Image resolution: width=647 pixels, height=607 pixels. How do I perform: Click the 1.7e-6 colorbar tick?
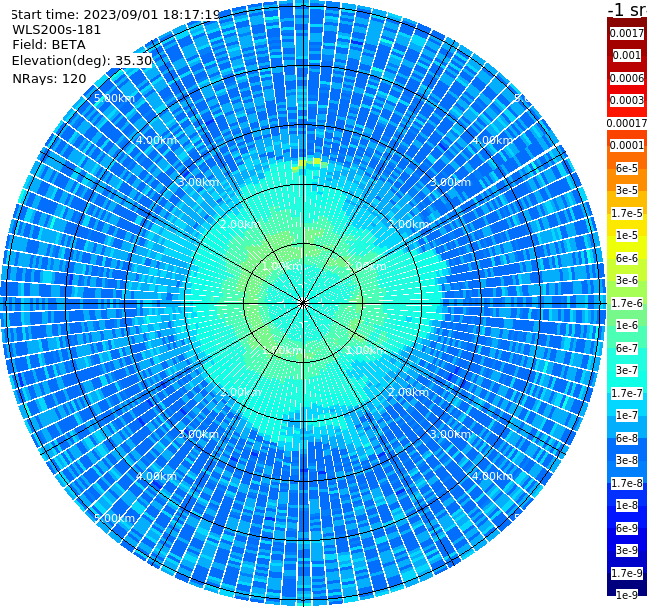(x=627, y=303)
